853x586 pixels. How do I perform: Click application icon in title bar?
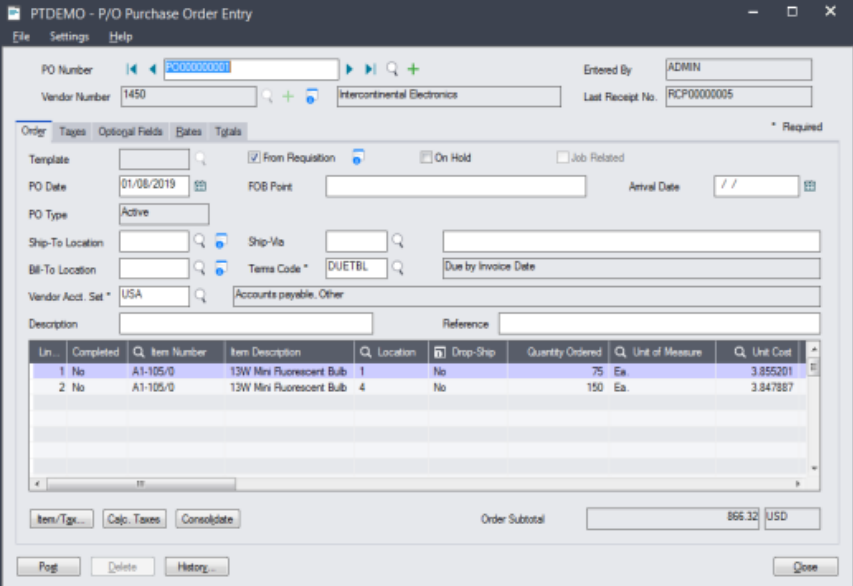14,13
